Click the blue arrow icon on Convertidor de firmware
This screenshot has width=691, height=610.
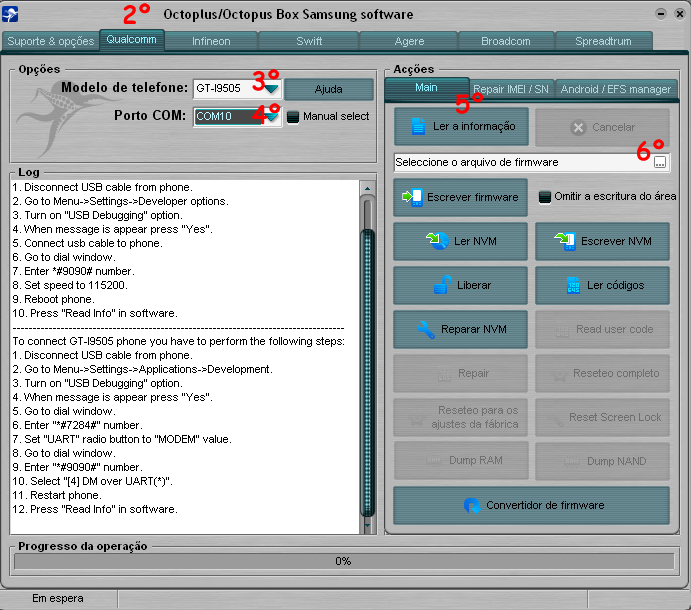472,505
